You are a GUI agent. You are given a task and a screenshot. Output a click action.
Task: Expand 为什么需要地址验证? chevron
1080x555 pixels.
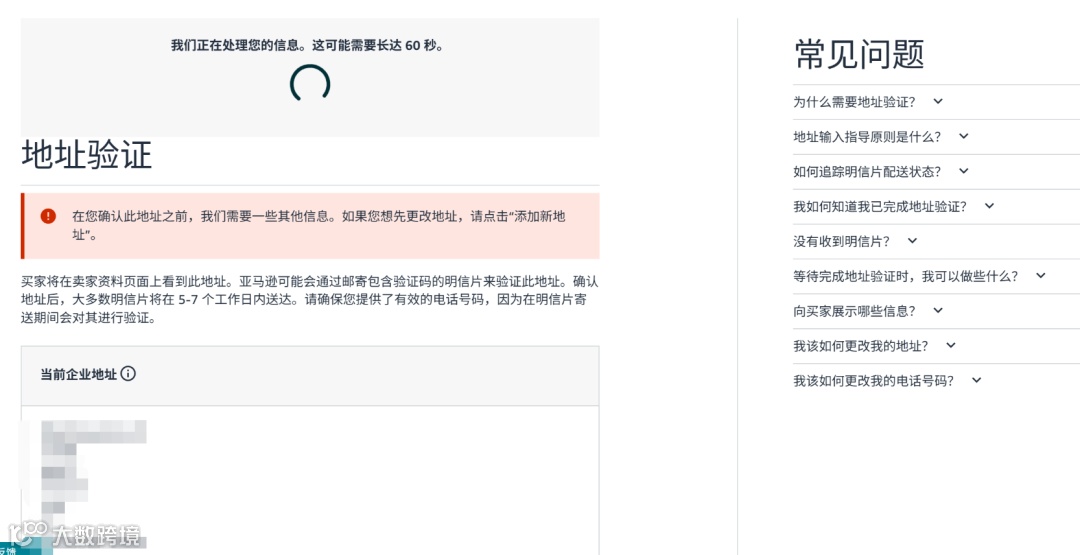[x=937, y=101]
